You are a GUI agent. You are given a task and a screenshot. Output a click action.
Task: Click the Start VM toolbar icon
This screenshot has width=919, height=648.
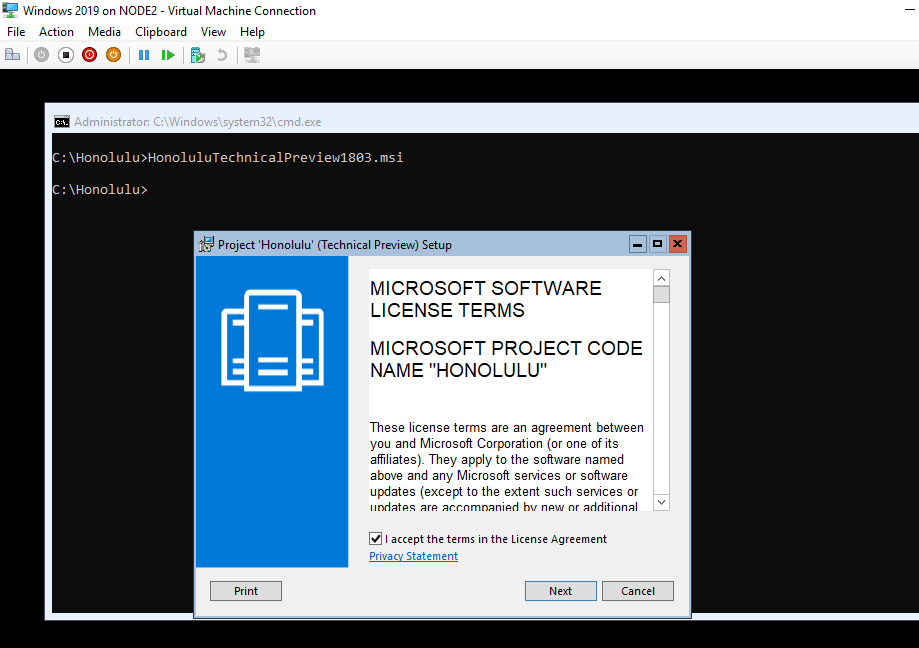42,55
